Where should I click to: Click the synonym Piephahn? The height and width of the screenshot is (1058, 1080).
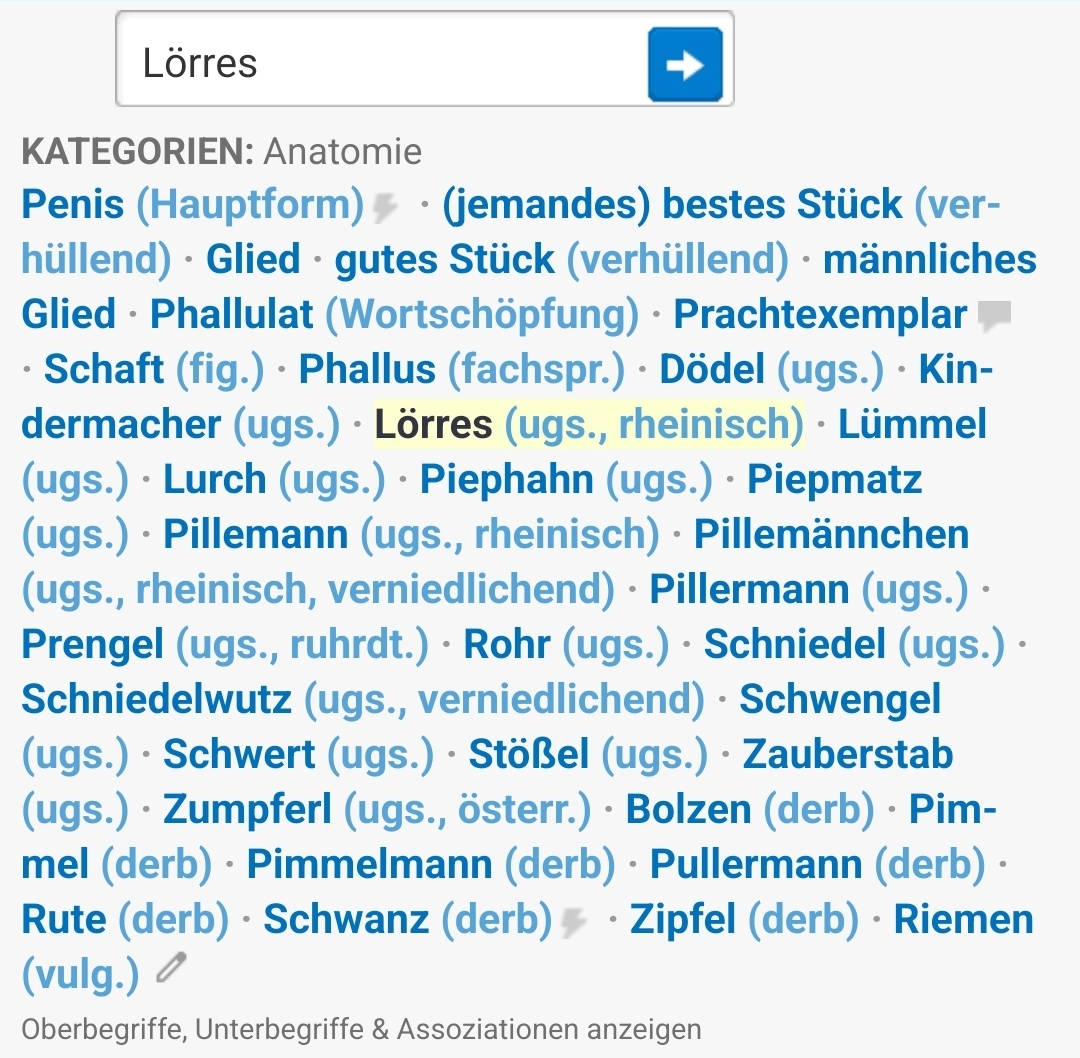pos(506,479)
